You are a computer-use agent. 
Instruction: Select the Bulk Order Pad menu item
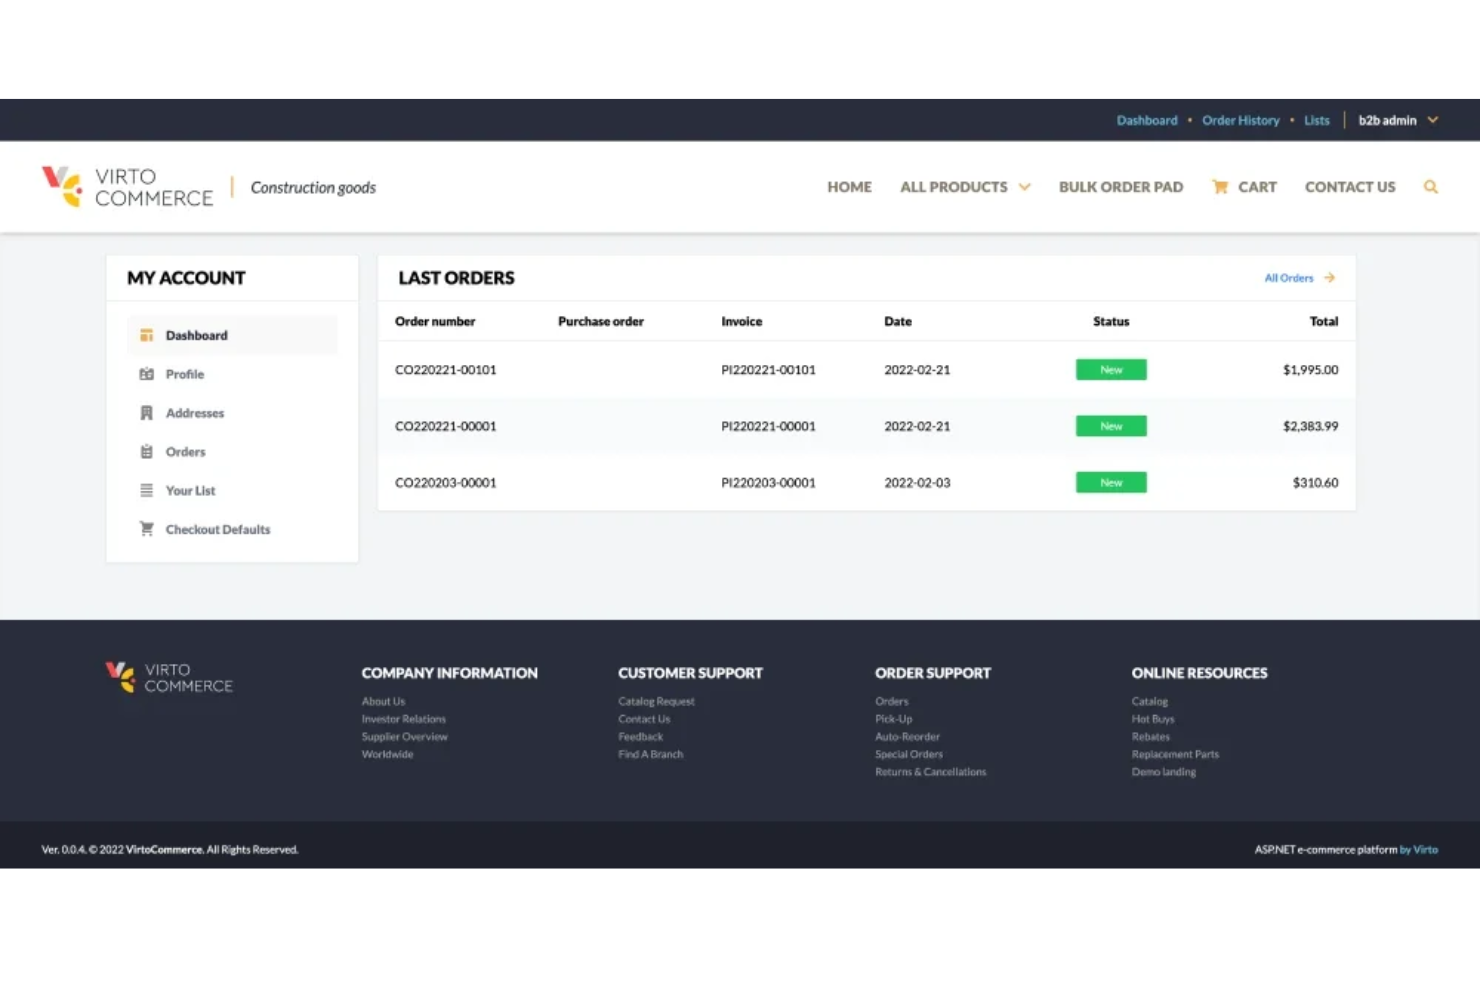1120,186
